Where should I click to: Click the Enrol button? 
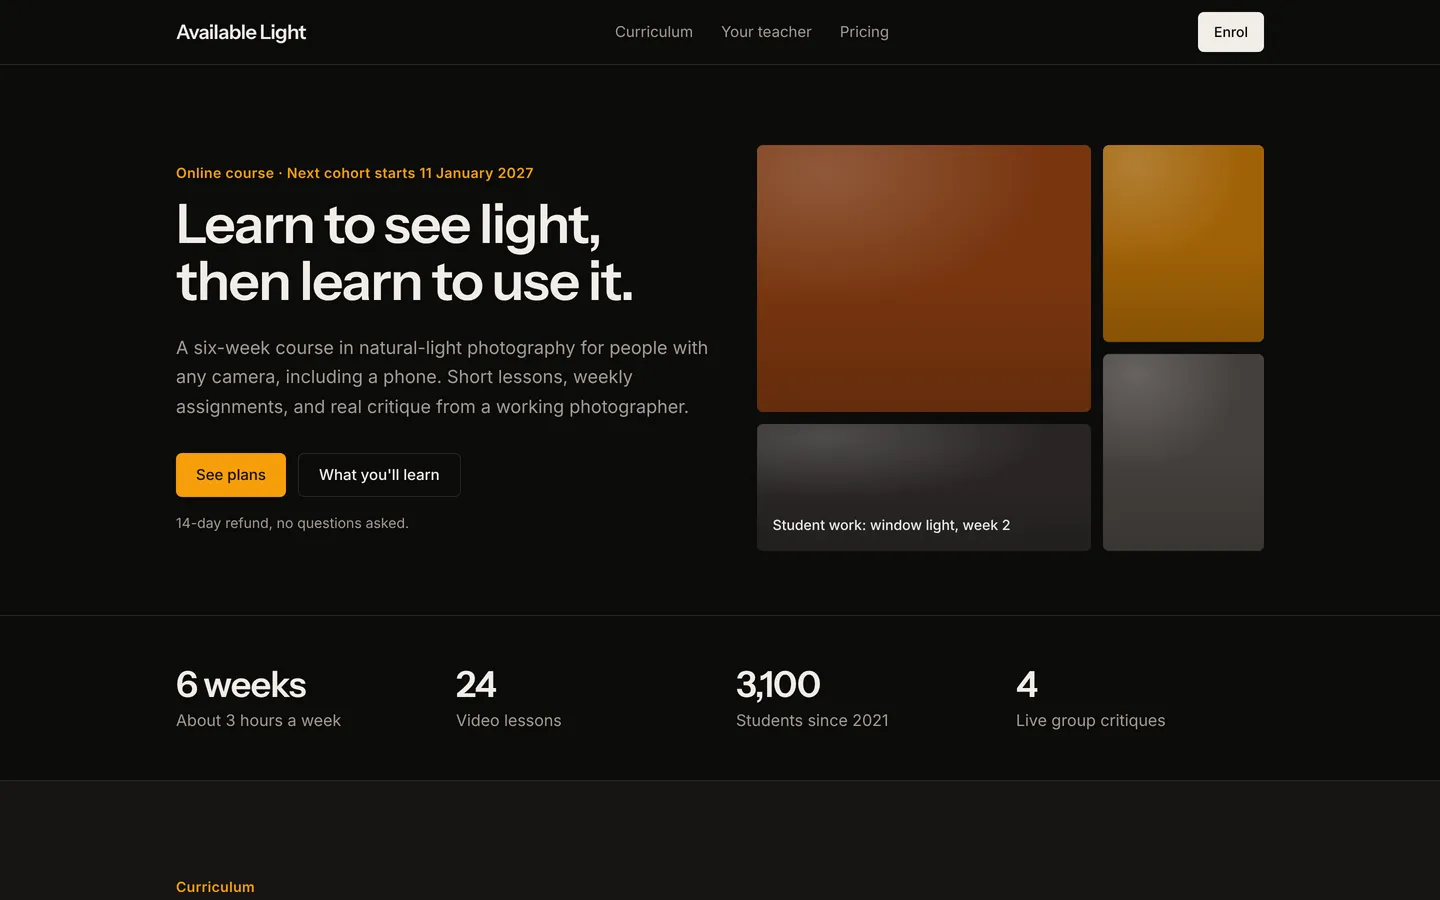[x=1231, y=32]
